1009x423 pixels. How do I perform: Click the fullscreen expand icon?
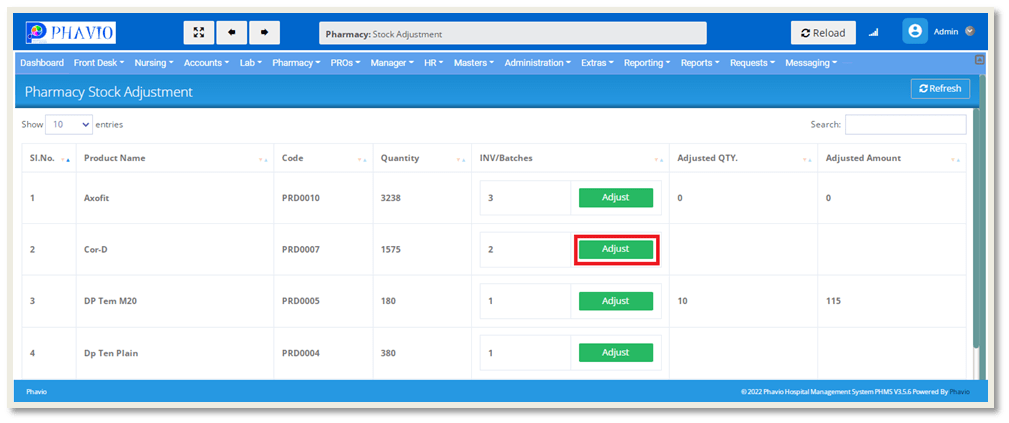[198, 32]
